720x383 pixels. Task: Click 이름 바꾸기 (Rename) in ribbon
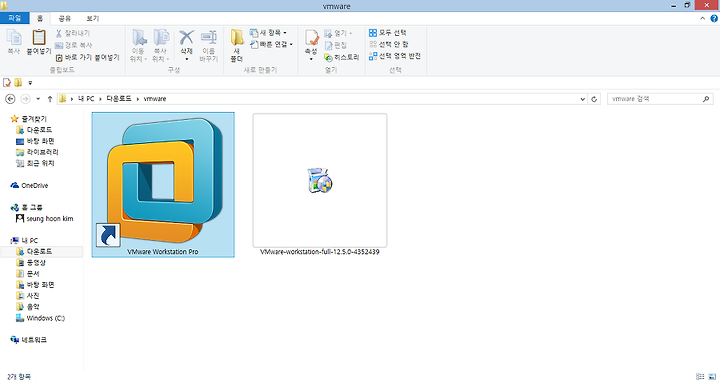pyautogui.click(x=208, y=45)
